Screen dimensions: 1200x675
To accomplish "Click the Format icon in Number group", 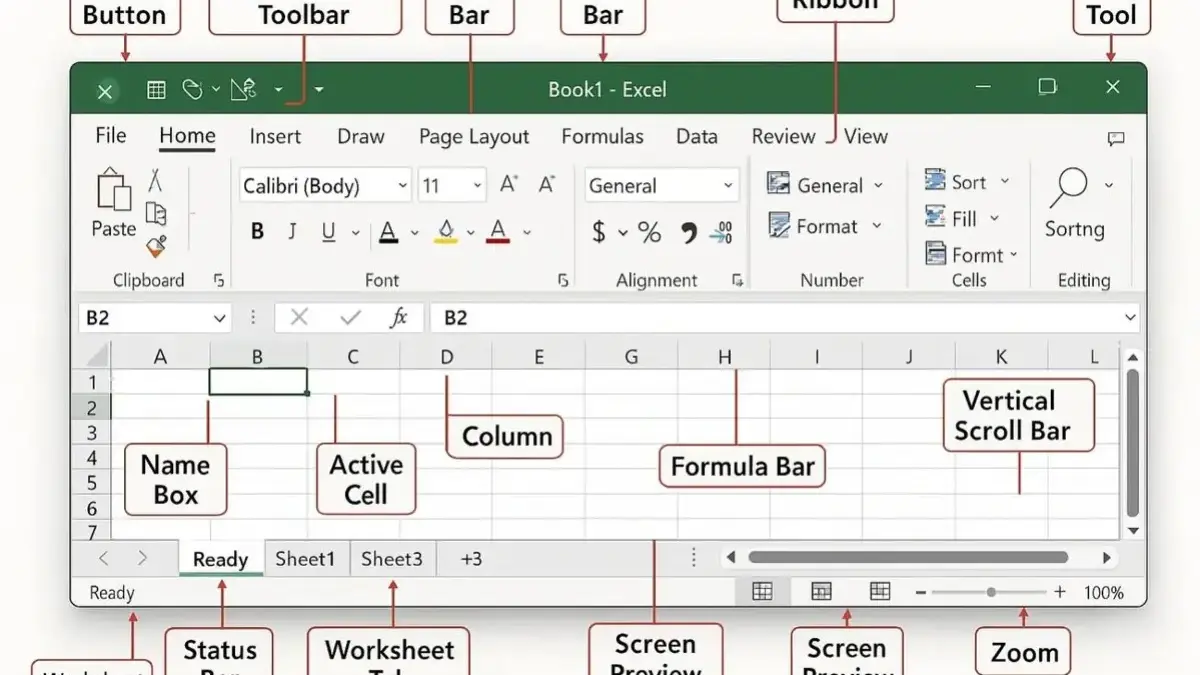I will click(x=779, y=225).
